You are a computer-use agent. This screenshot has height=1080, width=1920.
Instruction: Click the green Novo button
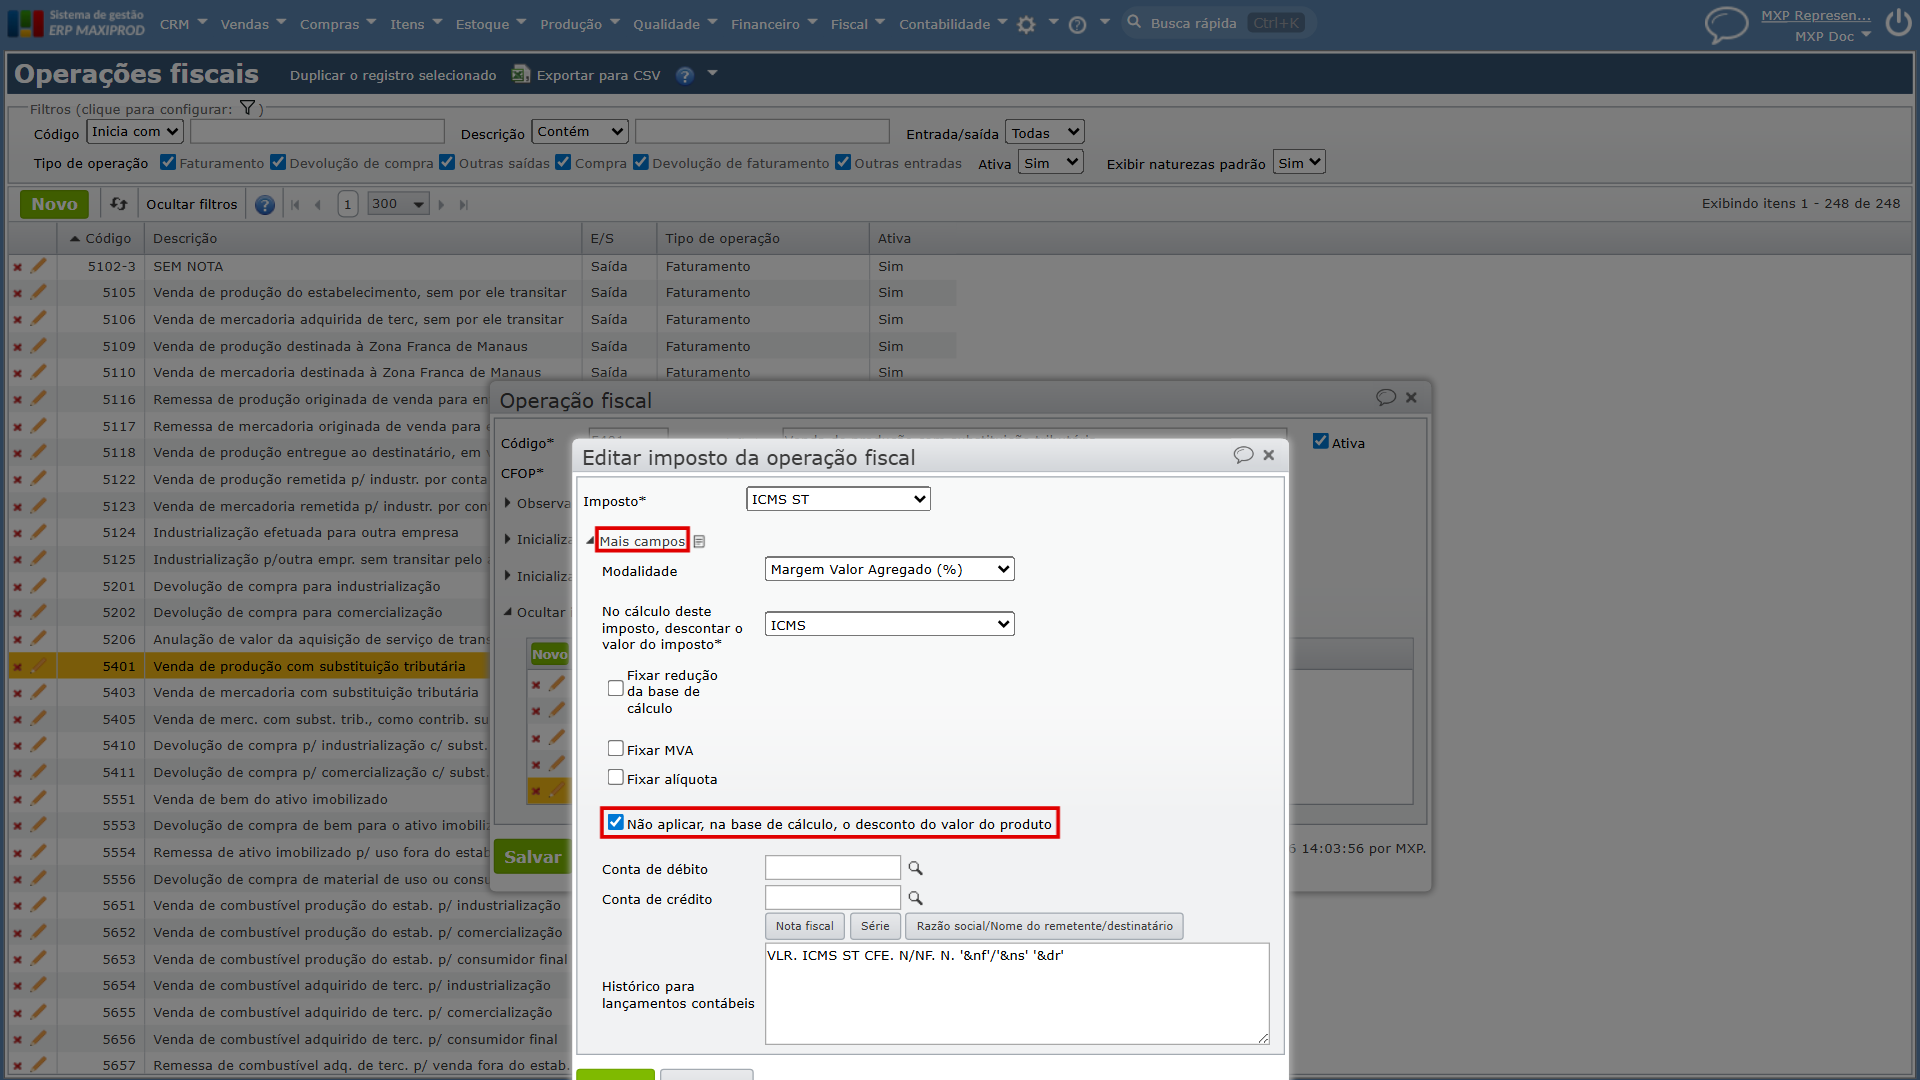coord(54,204)
